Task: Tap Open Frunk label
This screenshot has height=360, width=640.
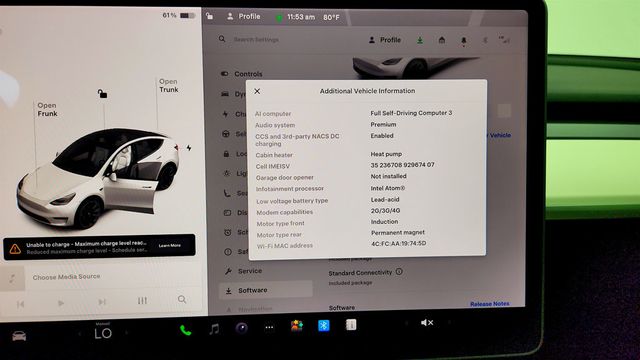Action: [47, 109]
